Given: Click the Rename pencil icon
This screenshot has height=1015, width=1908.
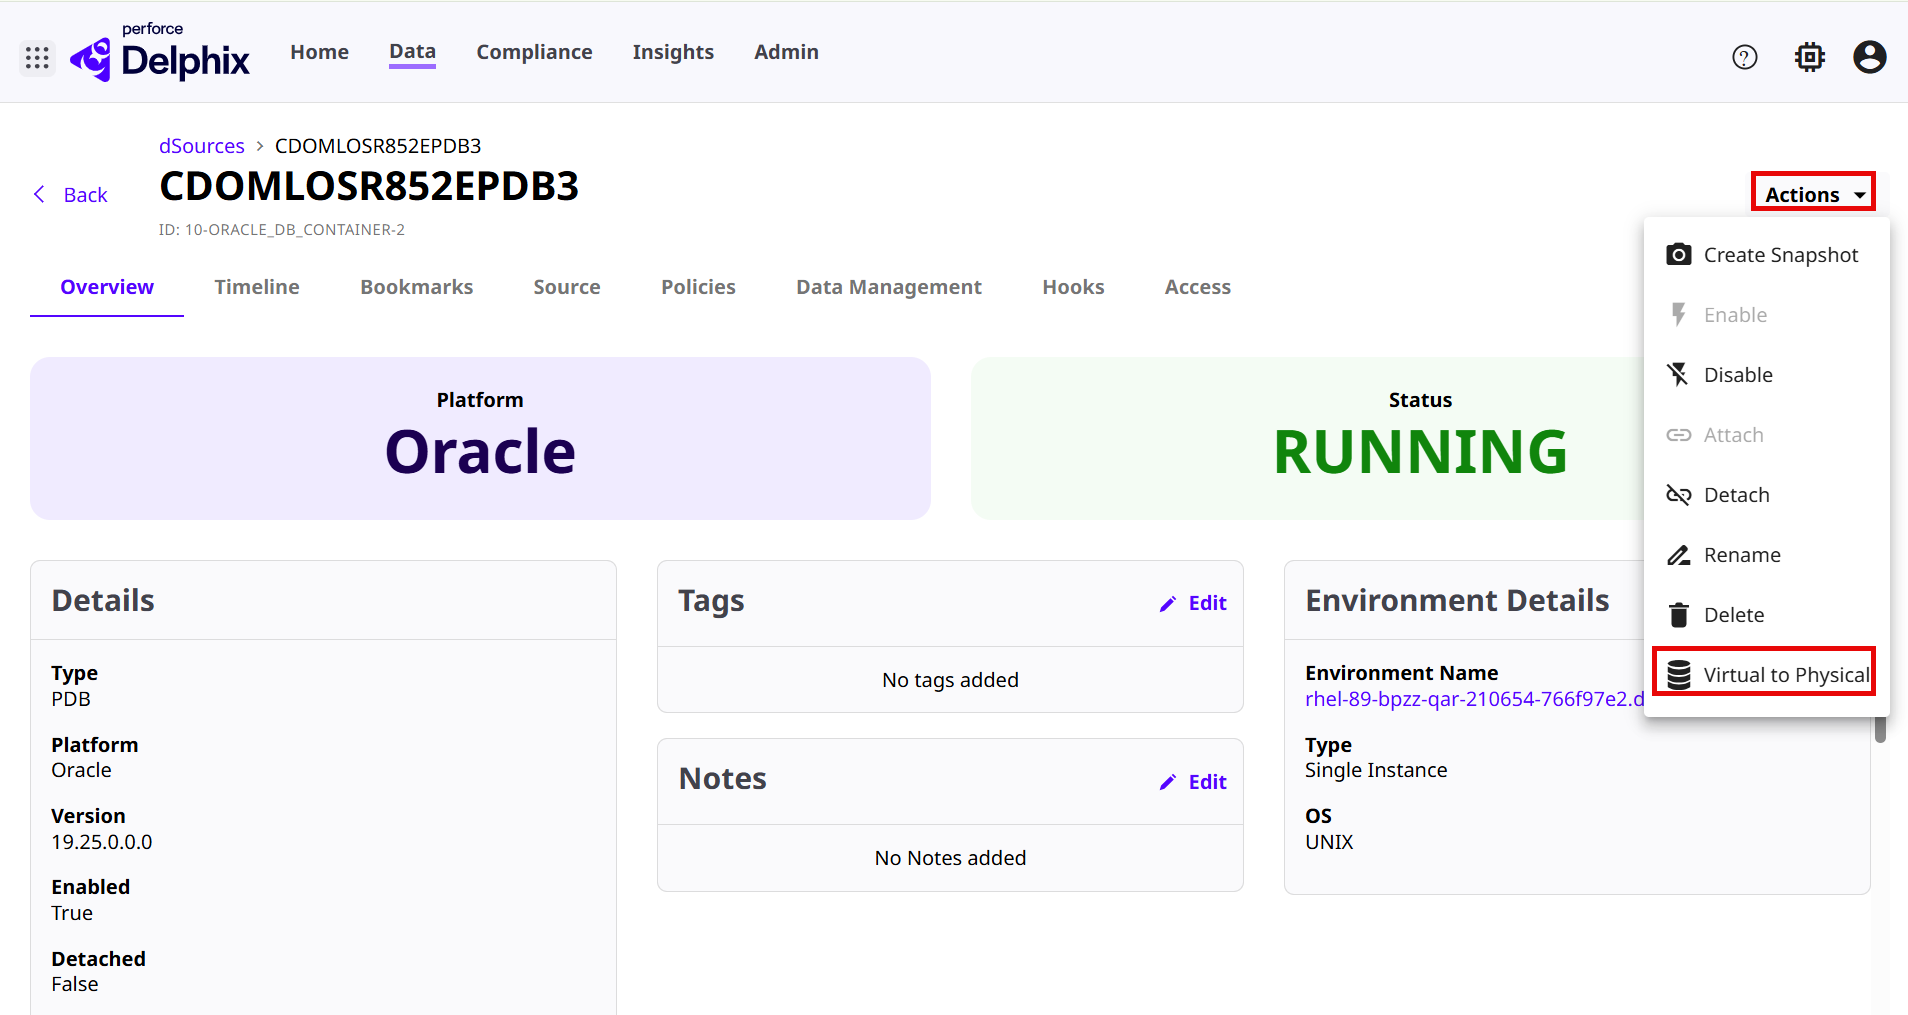Looking at the screenshot, I should pos(1678,555).
